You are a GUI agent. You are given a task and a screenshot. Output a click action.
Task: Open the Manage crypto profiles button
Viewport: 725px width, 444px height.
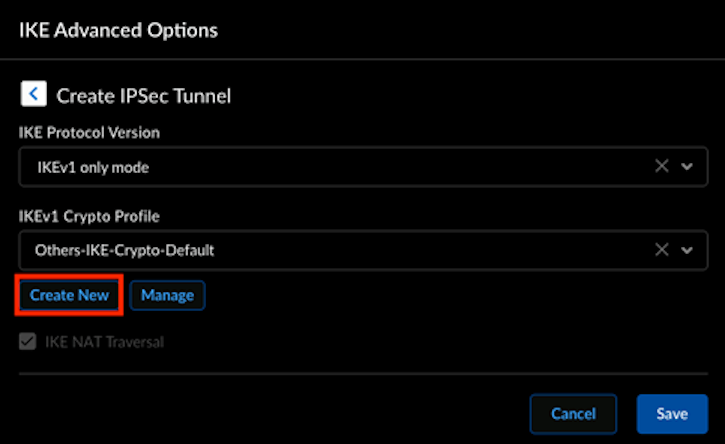coord(167,295)
